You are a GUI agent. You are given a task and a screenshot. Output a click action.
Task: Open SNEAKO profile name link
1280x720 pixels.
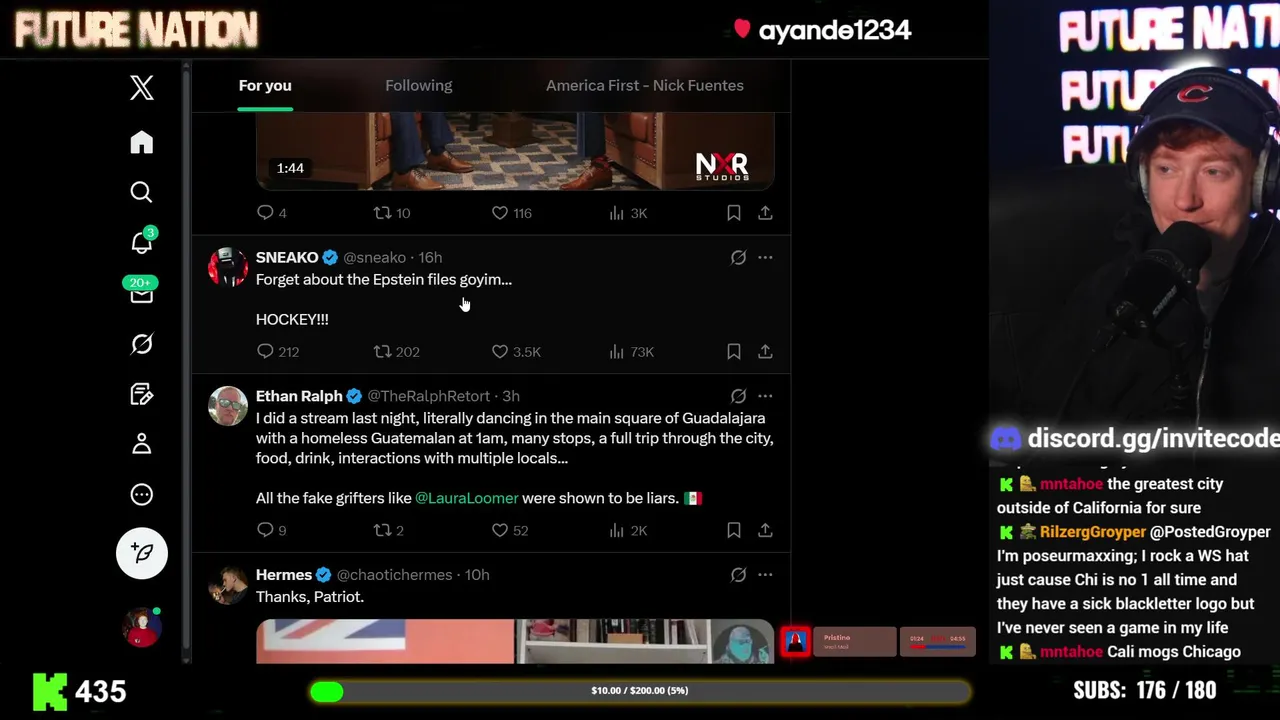click(x=287, y=257)
